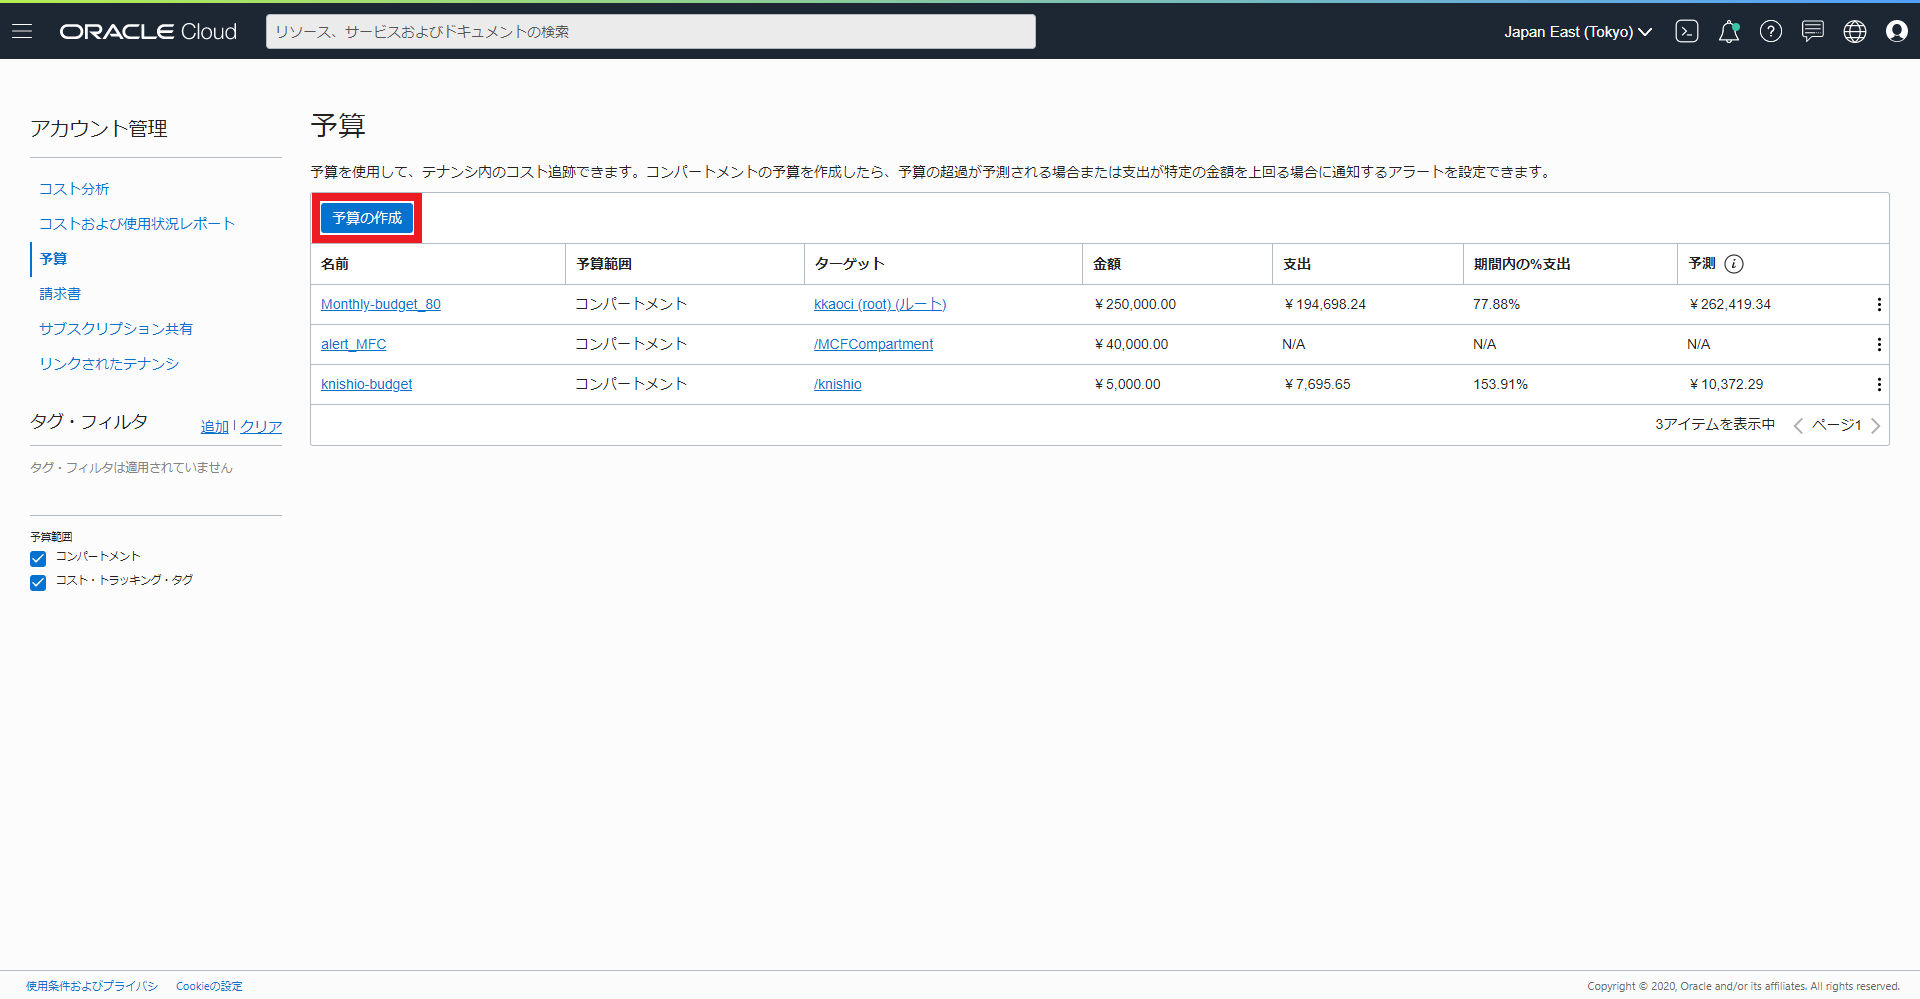Launch Cloud Shell from the header
Viewport: 1920px width, 999px height.
[1686, 31]
